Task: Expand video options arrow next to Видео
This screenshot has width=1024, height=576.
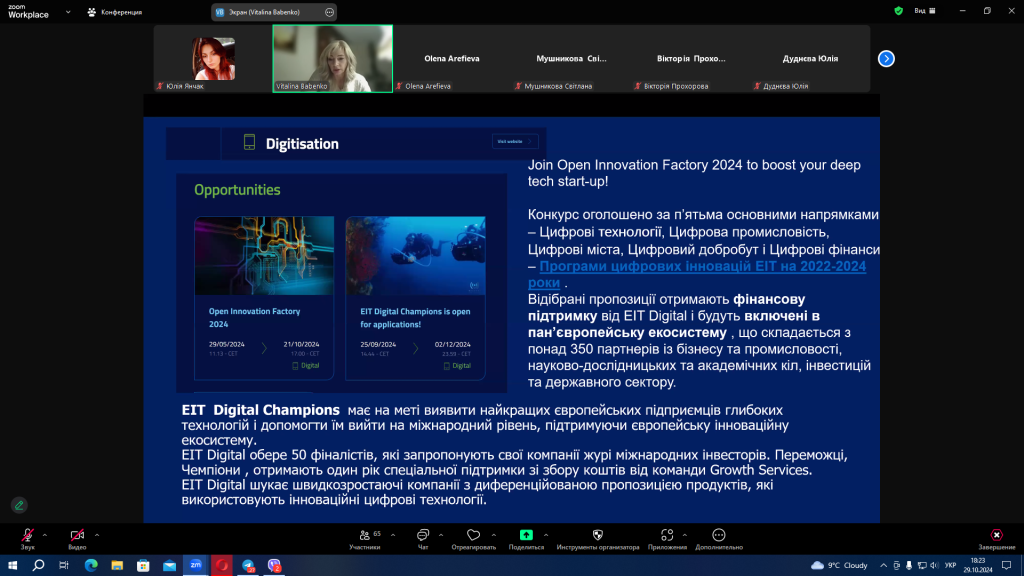Action: pyautogui.click(x=97, y=535)
